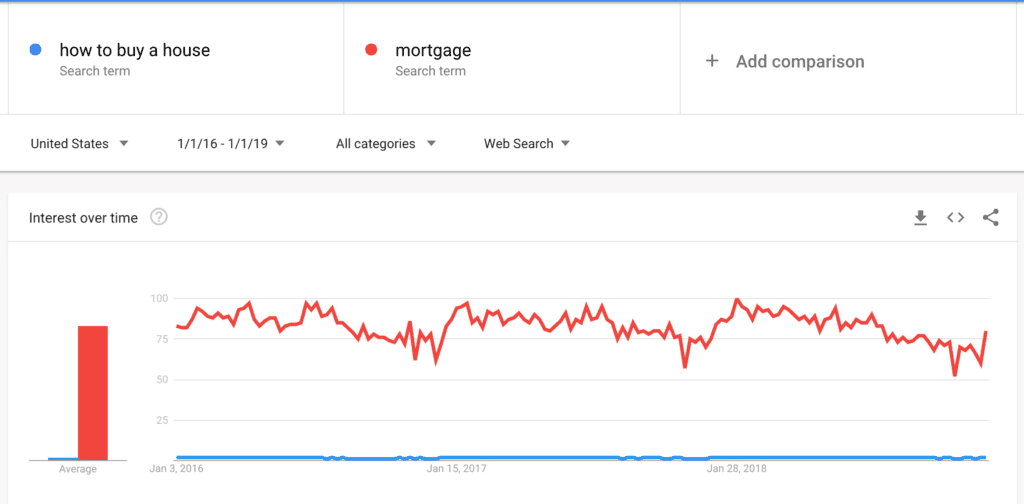Click the Jan 28, 2018 axis label
The height and width of the screenshot is (504, 1024).
coord(737,469)
